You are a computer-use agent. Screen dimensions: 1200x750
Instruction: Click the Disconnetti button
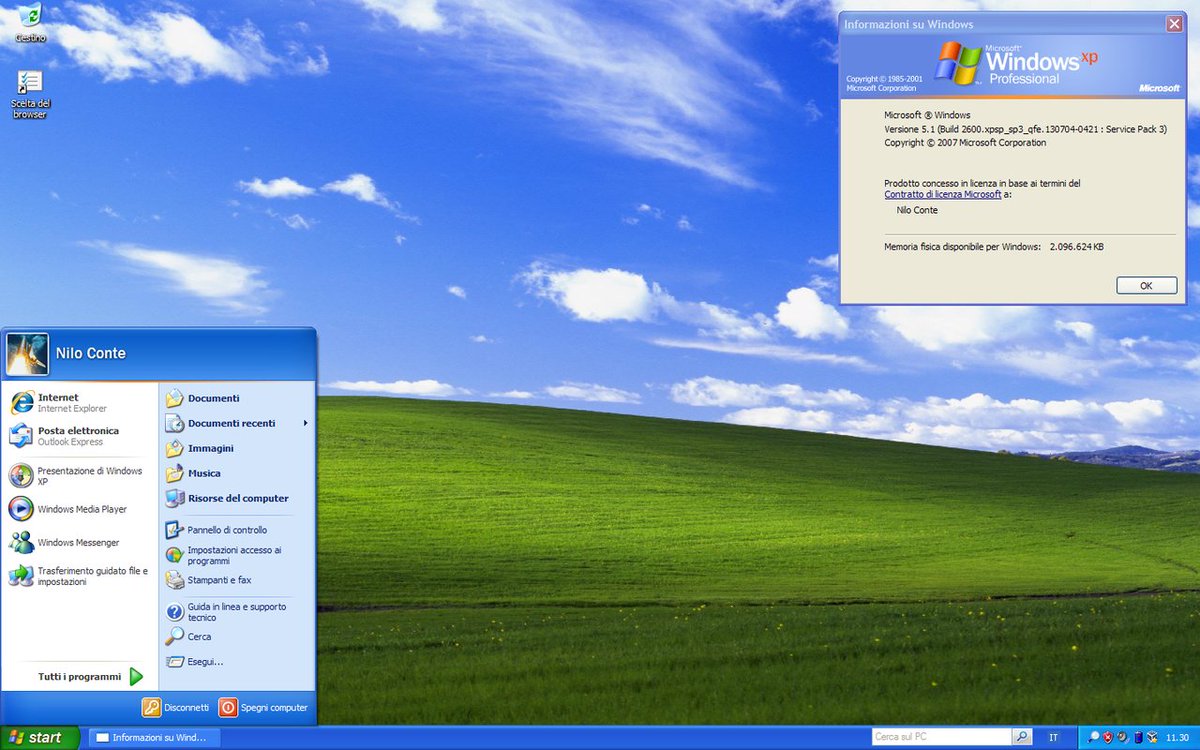[x=176, y=707]
